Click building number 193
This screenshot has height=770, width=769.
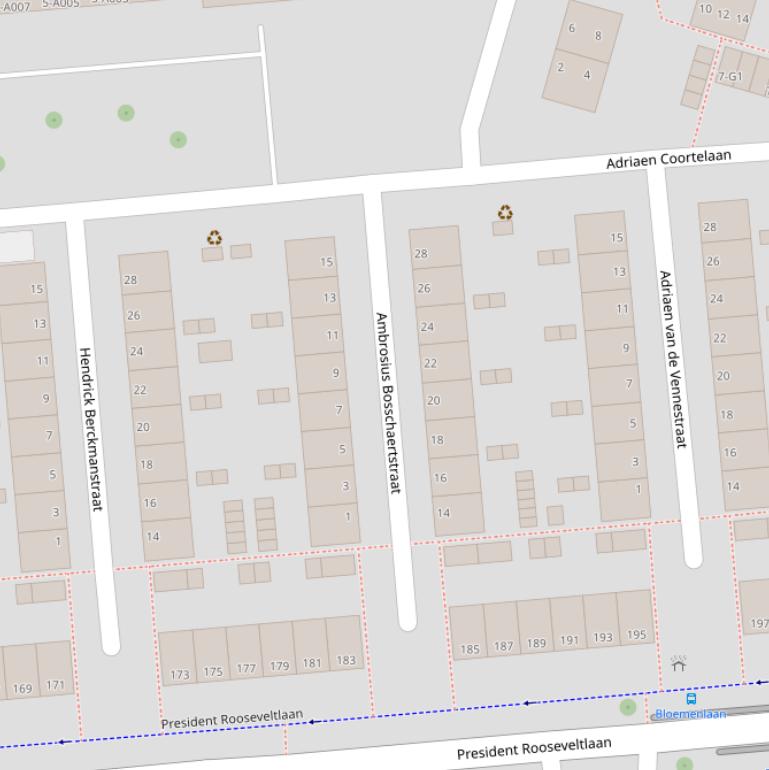[x=603, y=637]
